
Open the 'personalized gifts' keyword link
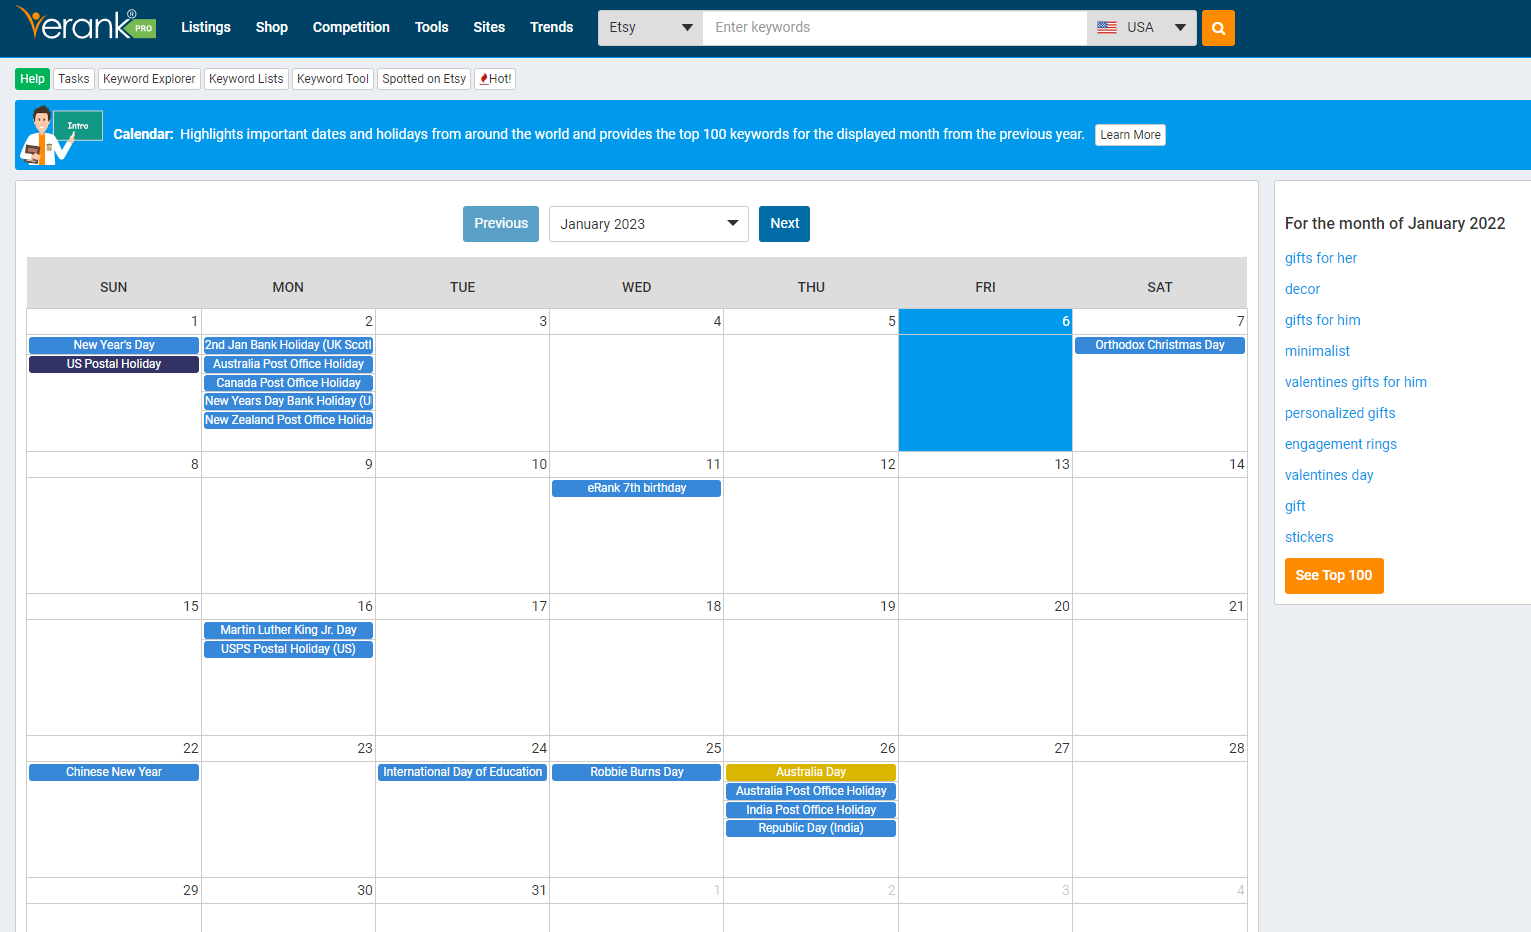[x=1340, y=413]
